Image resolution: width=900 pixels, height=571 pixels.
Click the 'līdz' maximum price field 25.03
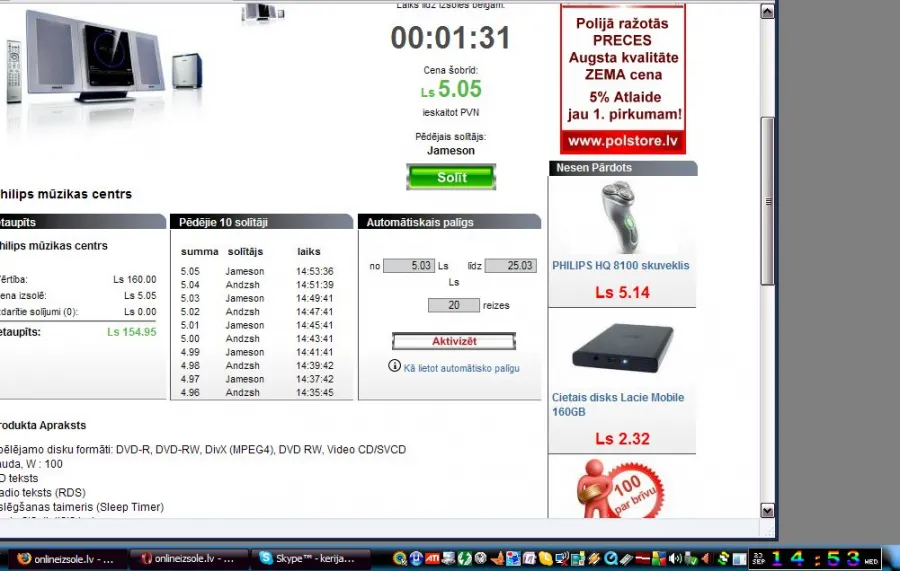[510, 266]
